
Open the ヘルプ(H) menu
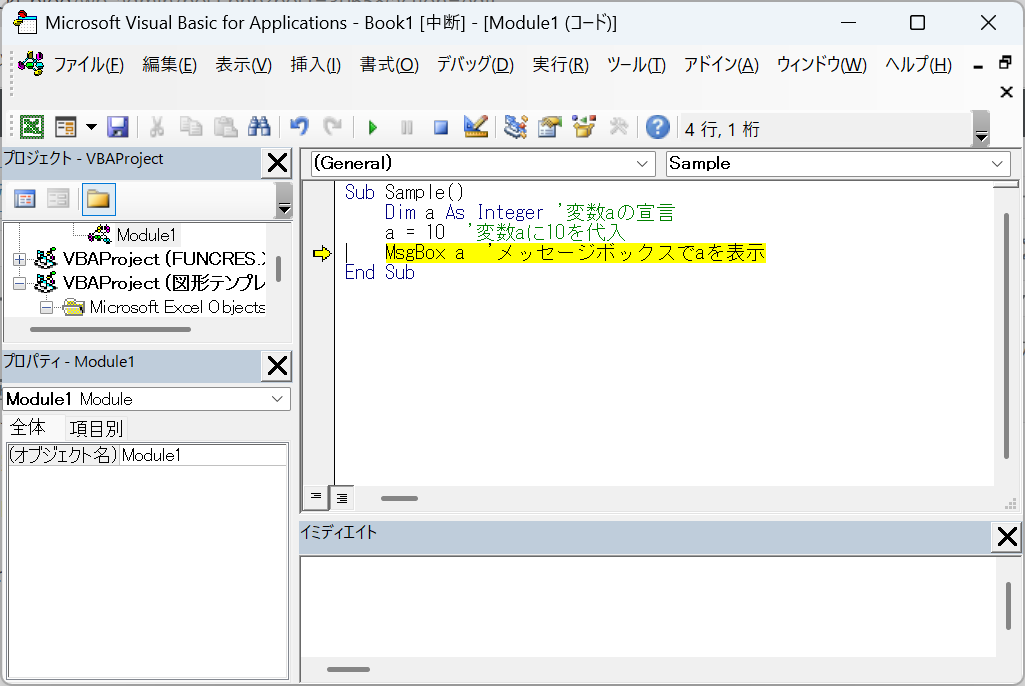(918, 65)
